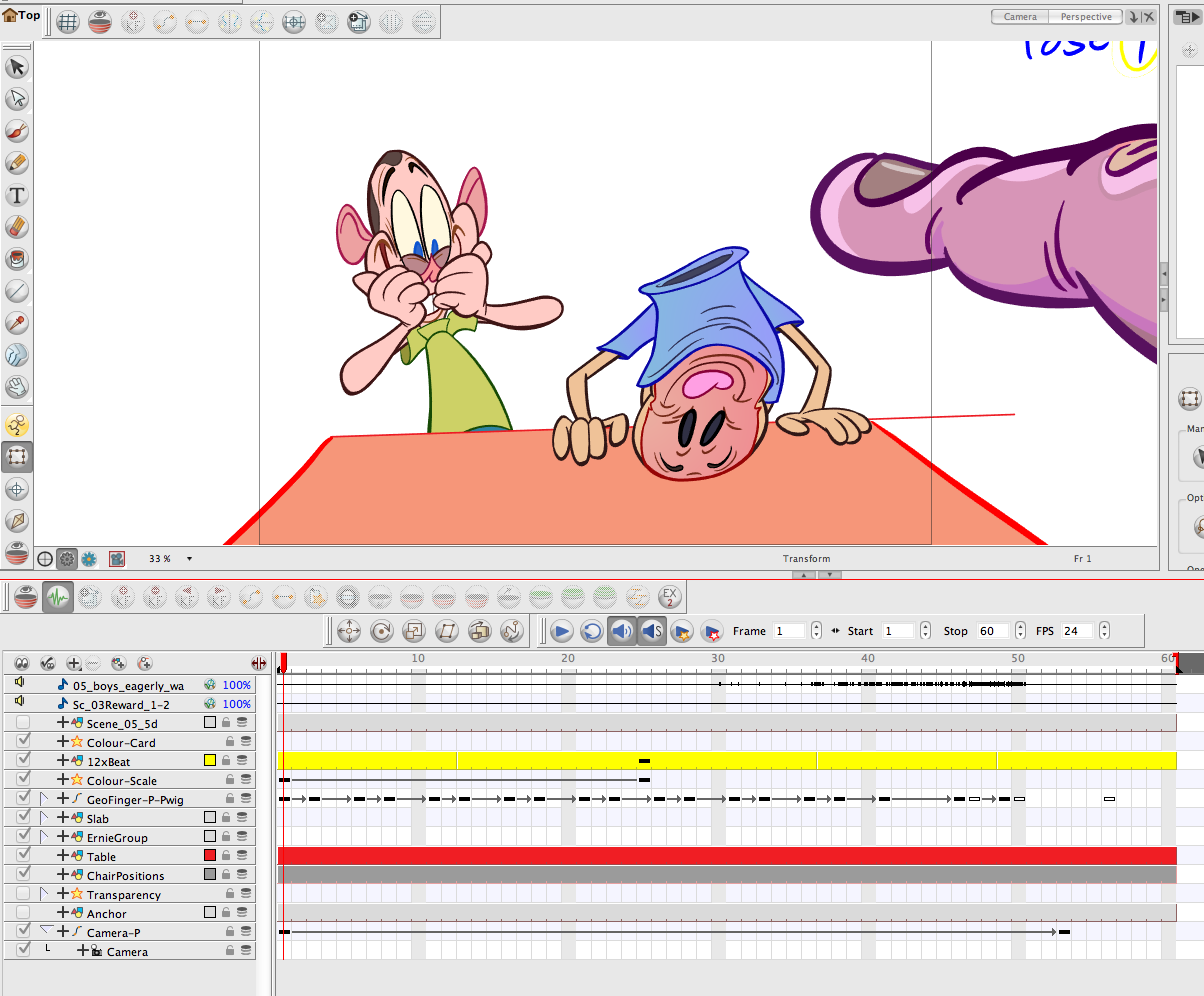The height and width of the screenshot is (996, 1204).
Task: Click the yellow 12xBeat colour swatch
Action: click(x=210, y=761)
